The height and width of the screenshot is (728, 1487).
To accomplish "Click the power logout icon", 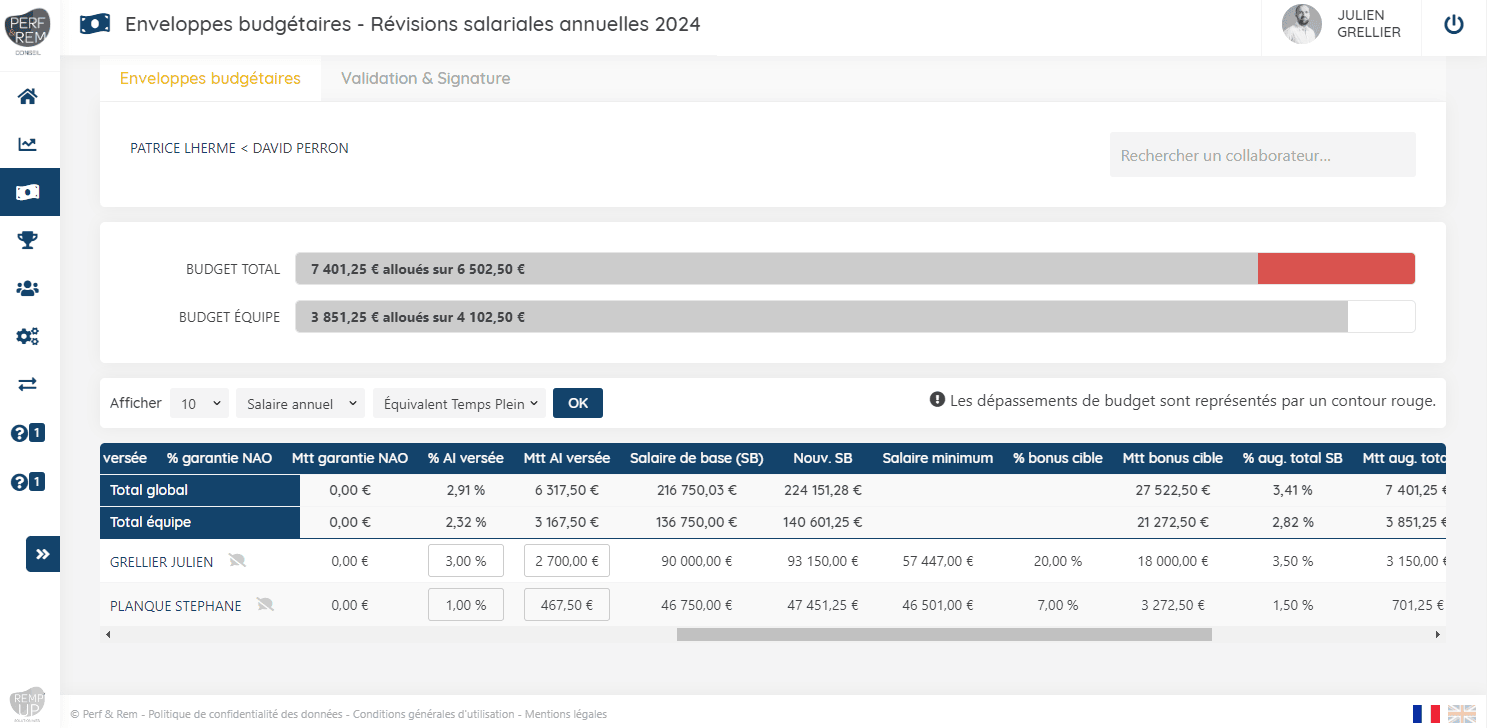I will [x=1454, y=25].
